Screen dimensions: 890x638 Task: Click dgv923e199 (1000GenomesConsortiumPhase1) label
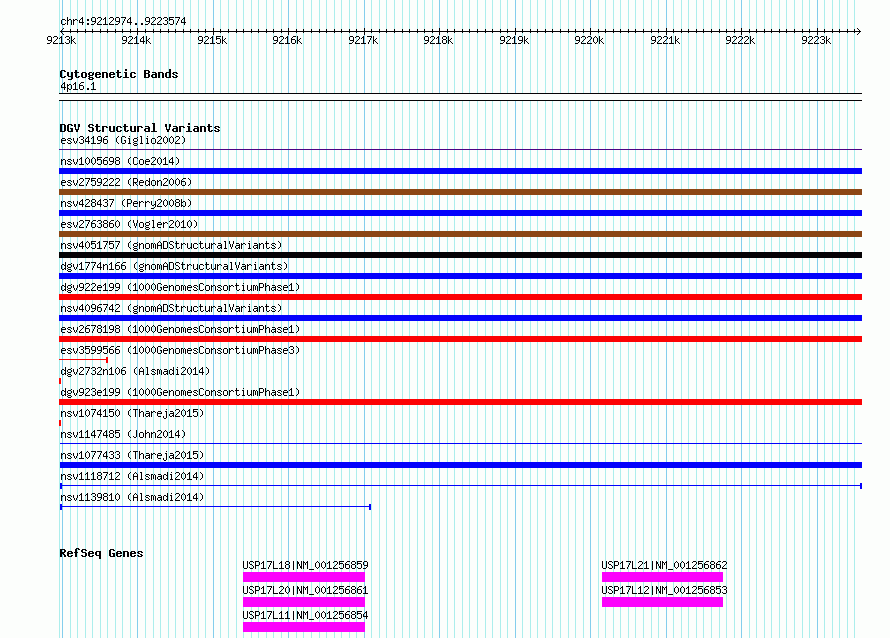(x=180, y=392)
